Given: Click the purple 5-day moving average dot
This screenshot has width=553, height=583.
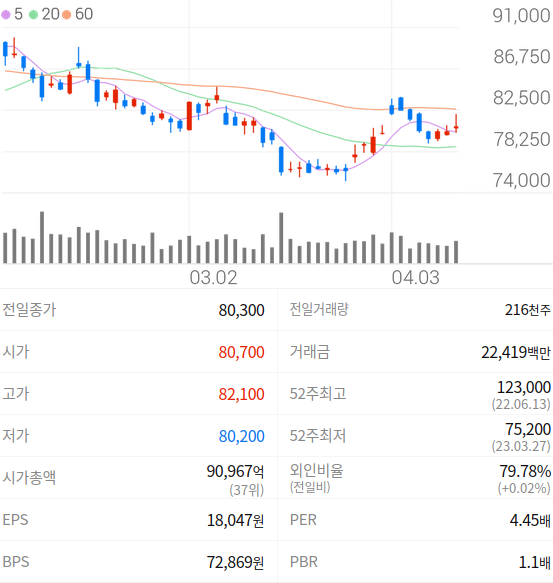Looking at the screenshot, I should (x=6, y=15).
